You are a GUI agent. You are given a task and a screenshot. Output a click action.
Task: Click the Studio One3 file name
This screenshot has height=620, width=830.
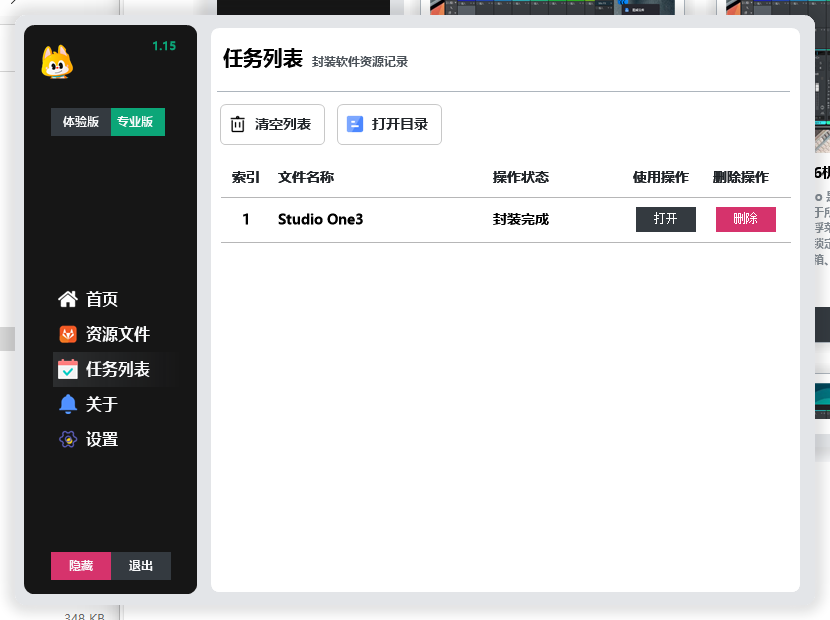pos(319,219)
